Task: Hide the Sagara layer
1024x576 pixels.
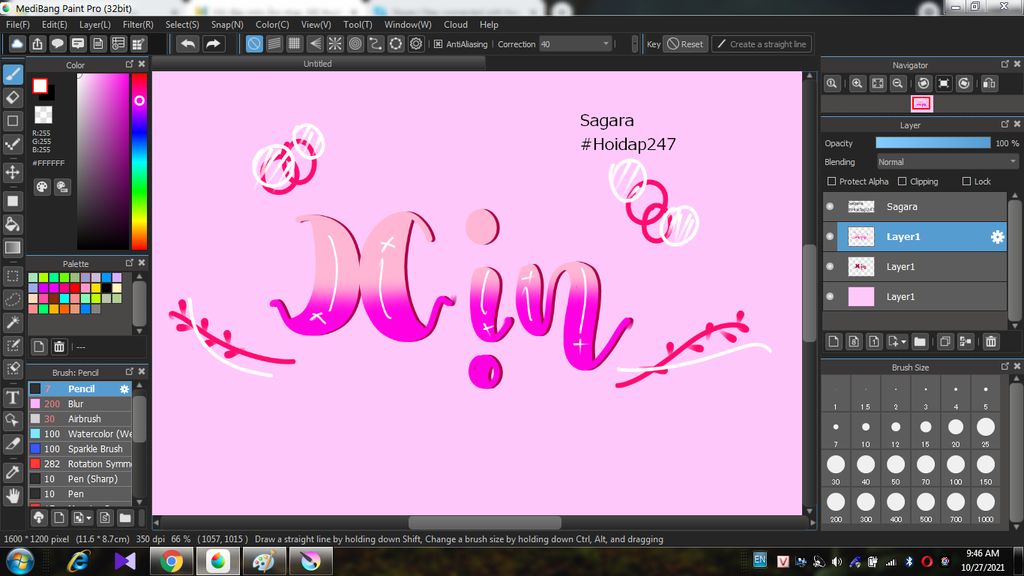Action: pos(830,206)
